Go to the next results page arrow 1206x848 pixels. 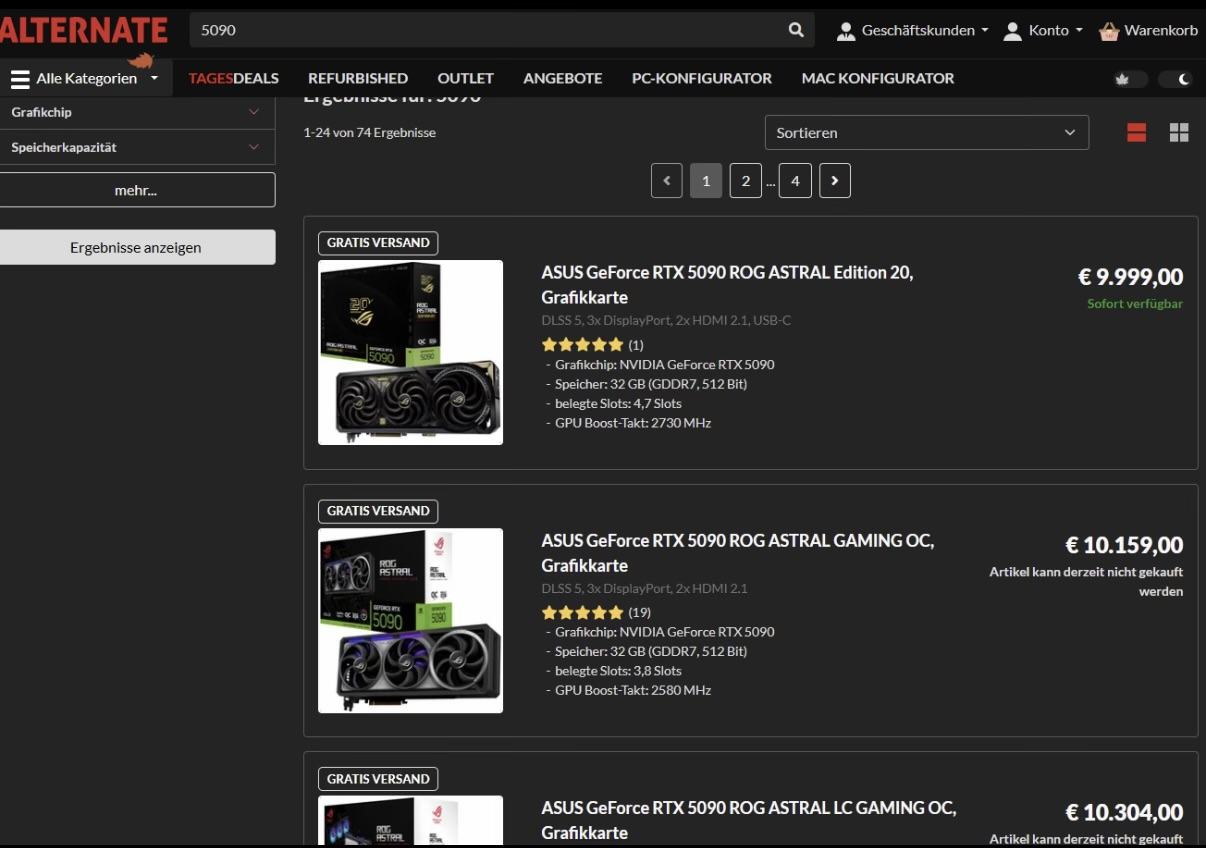point(835,181)
